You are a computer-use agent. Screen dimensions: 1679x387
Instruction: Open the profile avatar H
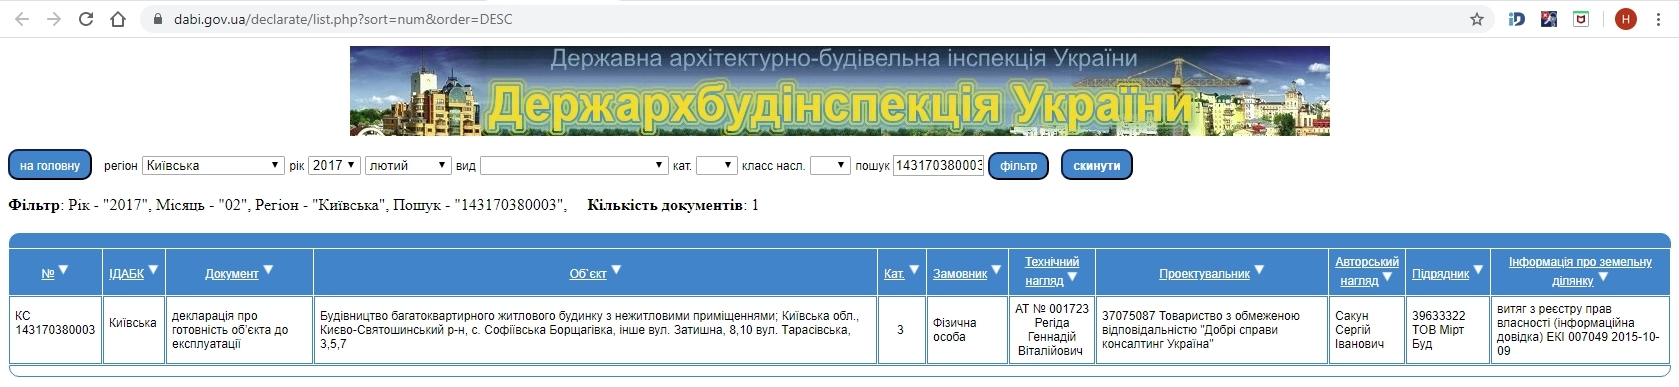[1626, 19]
